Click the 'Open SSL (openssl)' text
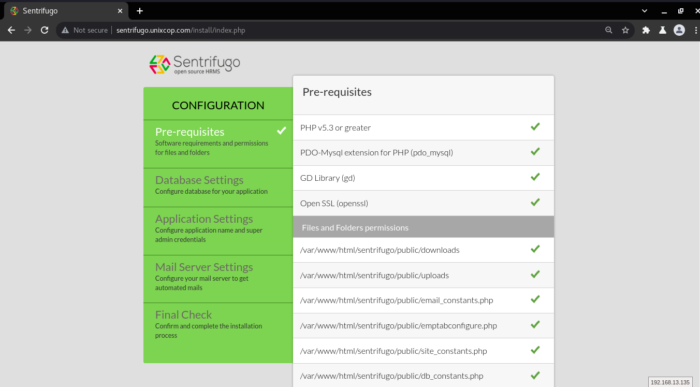This screenshot has width=700, height=387. coord(334,203)
